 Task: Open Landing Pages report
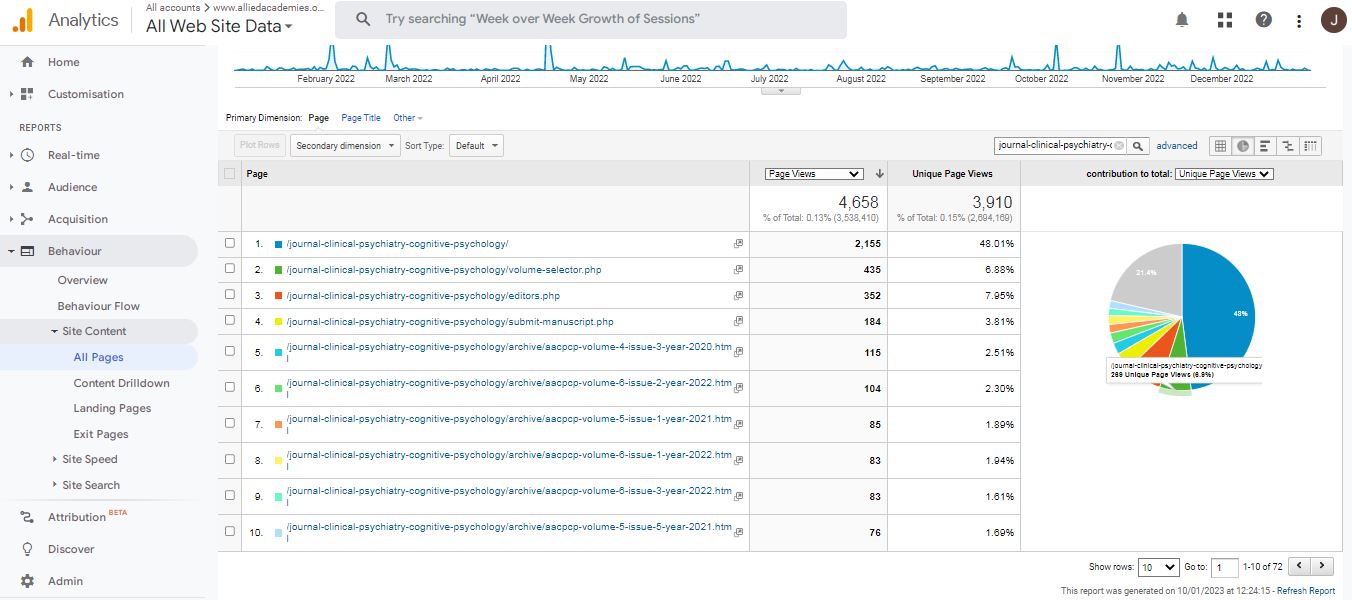click(x=112, y=408)
